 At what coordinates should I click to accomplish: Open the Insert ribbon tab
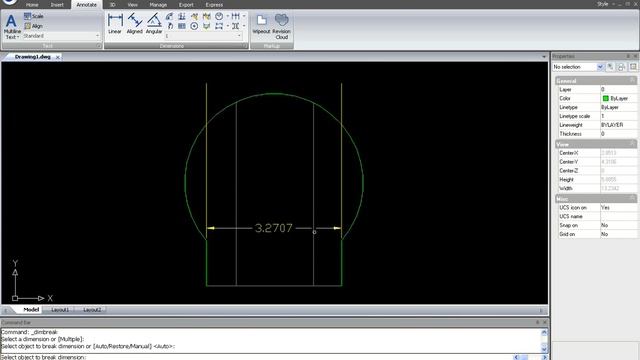tap(57, 5)
